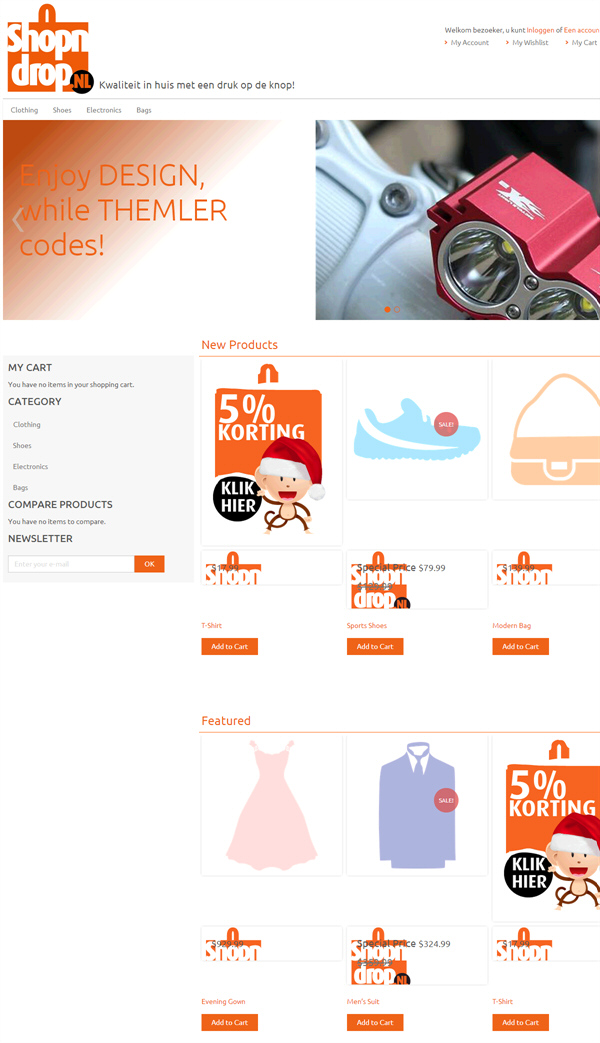Open the blue Sports Shoes product image
This screenshot has height=1043, width=600.
(x=417, y=430)
